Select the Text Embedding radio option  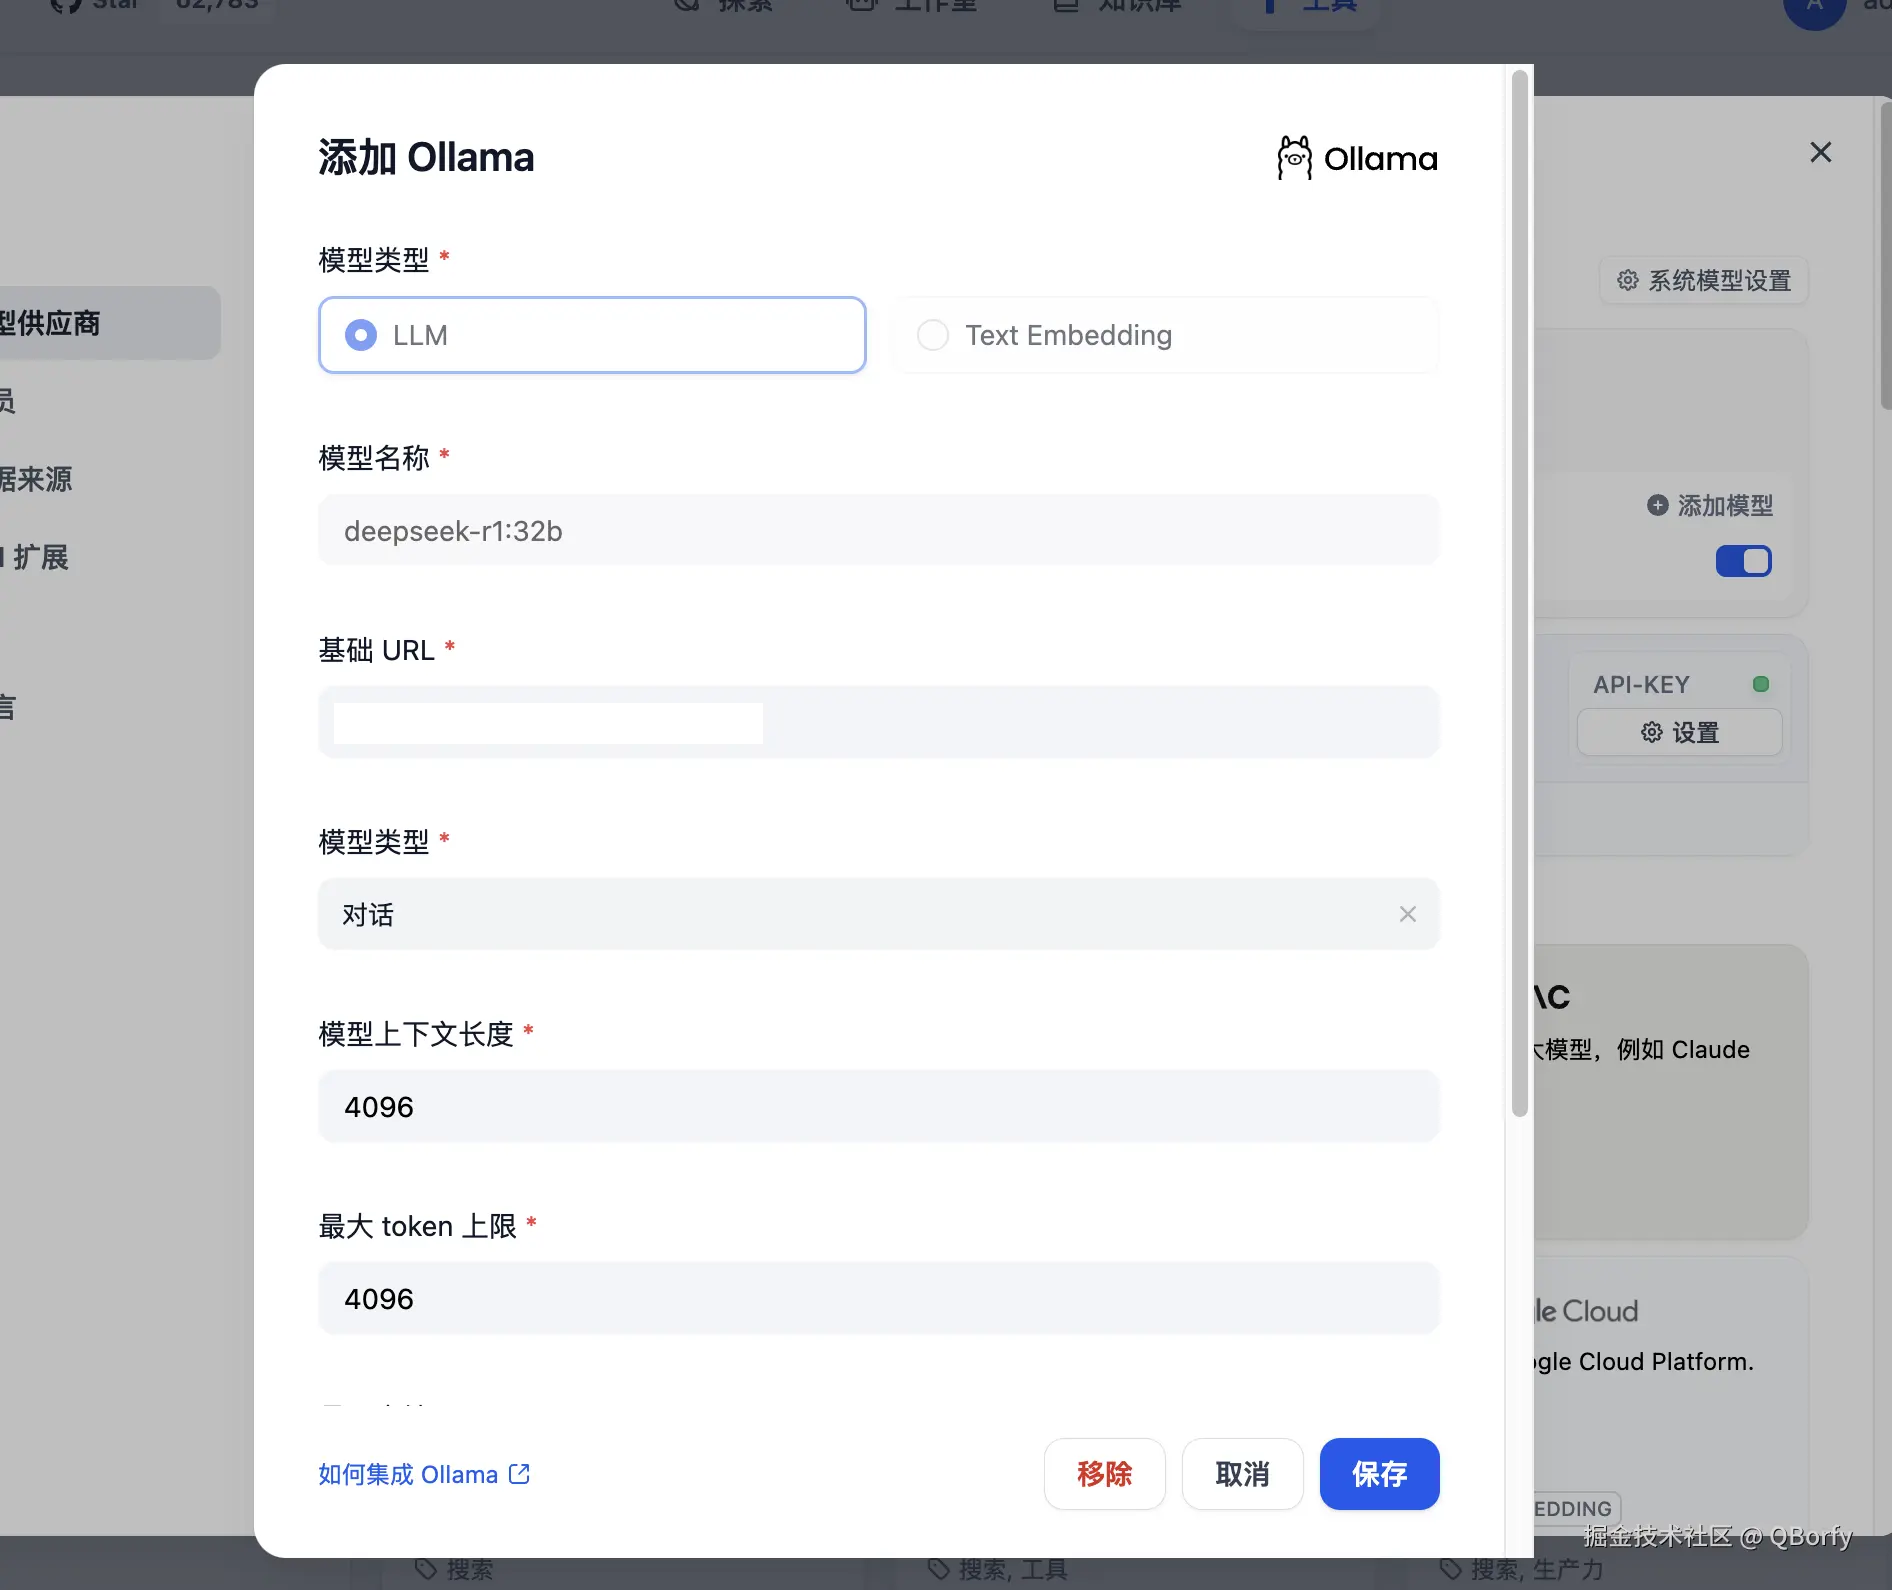1166,335
